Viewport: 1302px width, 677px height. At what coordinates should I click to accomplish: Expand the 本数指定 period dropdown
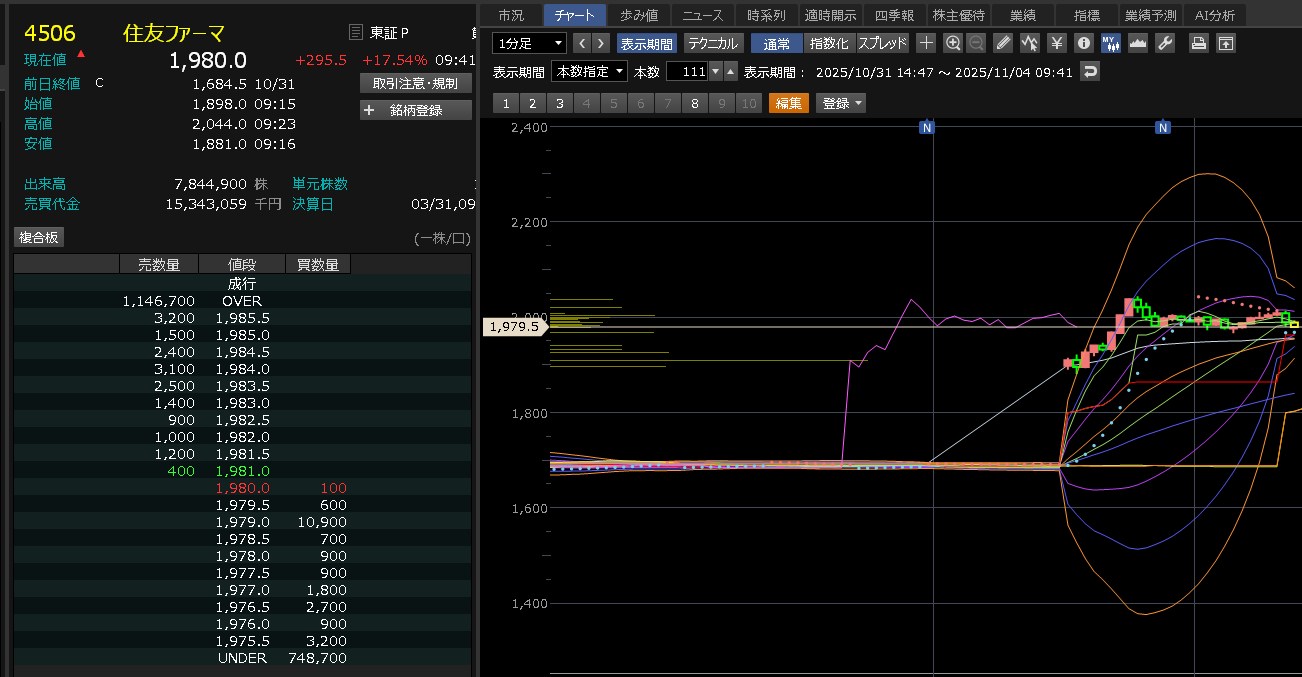(590, 71)
